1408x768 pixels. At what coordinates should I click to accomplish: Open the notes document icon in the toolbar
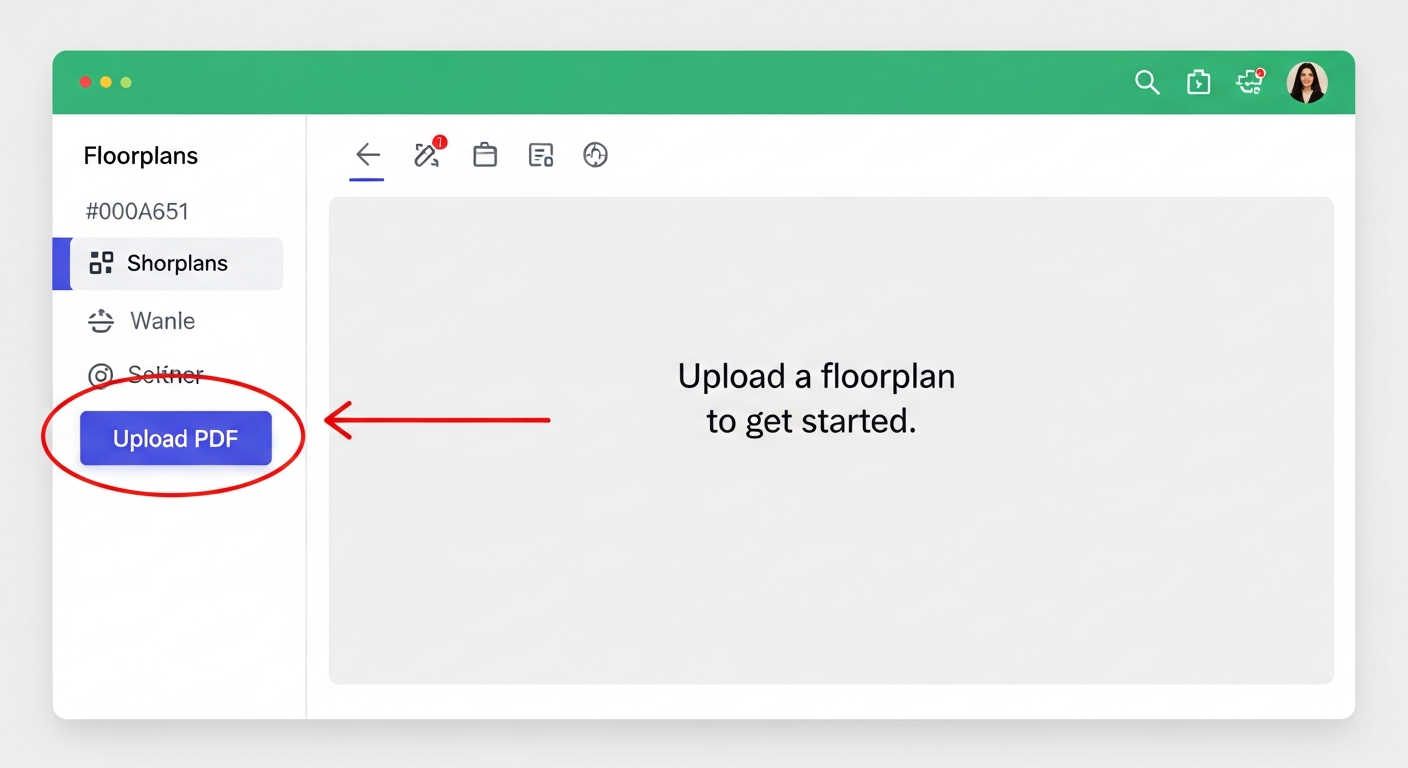[x=541, y=155]
